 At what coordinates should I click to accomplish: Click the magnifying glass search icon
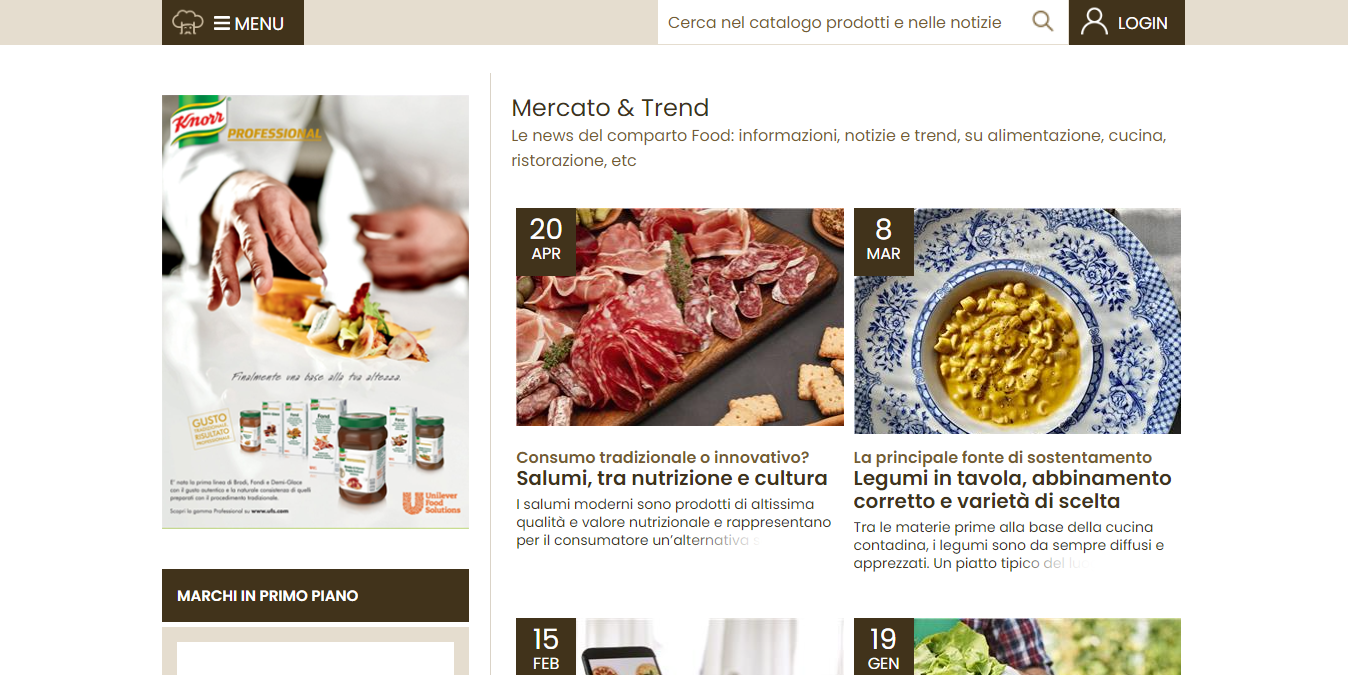pyautogui.click(x=1043, y=22)
